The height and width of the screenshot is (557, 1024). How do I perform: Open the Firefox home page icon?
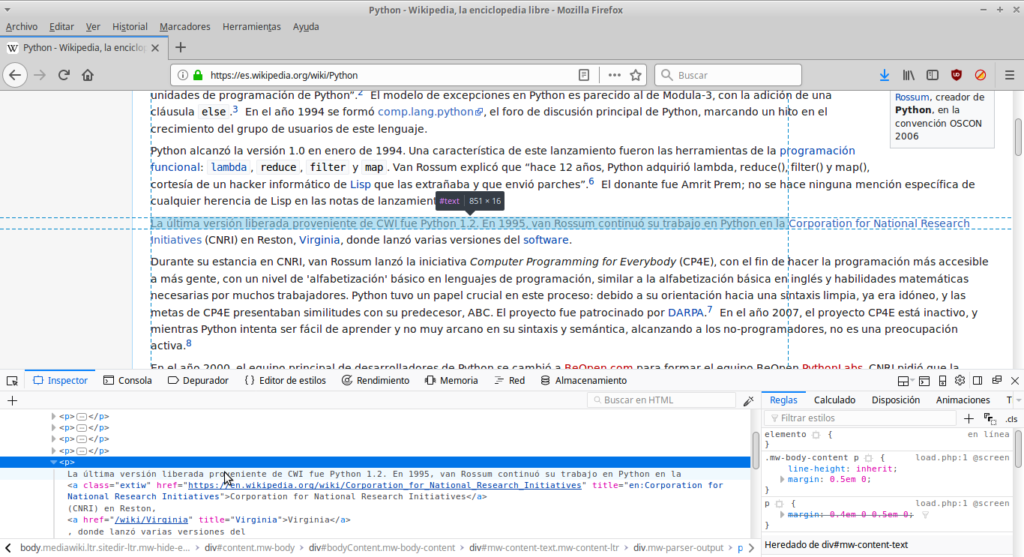[x=88, y=75]
